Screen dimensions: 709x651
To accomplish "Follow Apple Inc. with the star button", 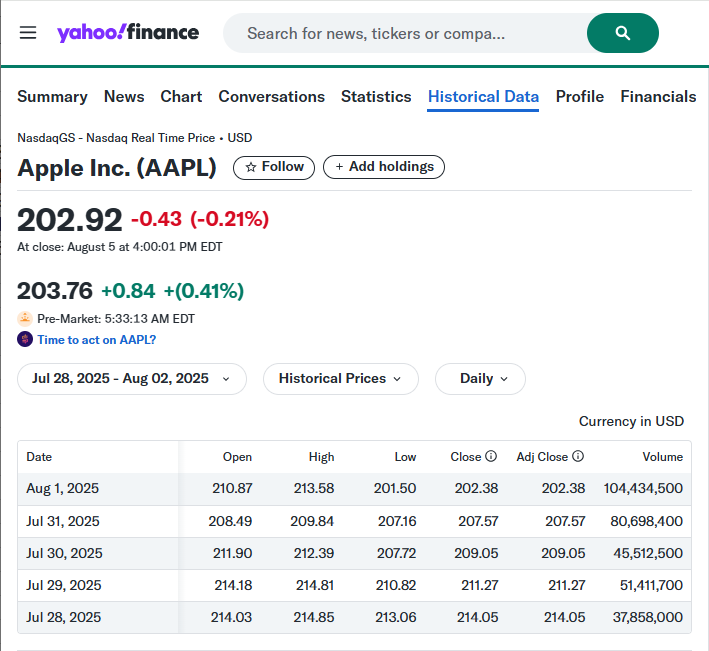I will (274, 167).
